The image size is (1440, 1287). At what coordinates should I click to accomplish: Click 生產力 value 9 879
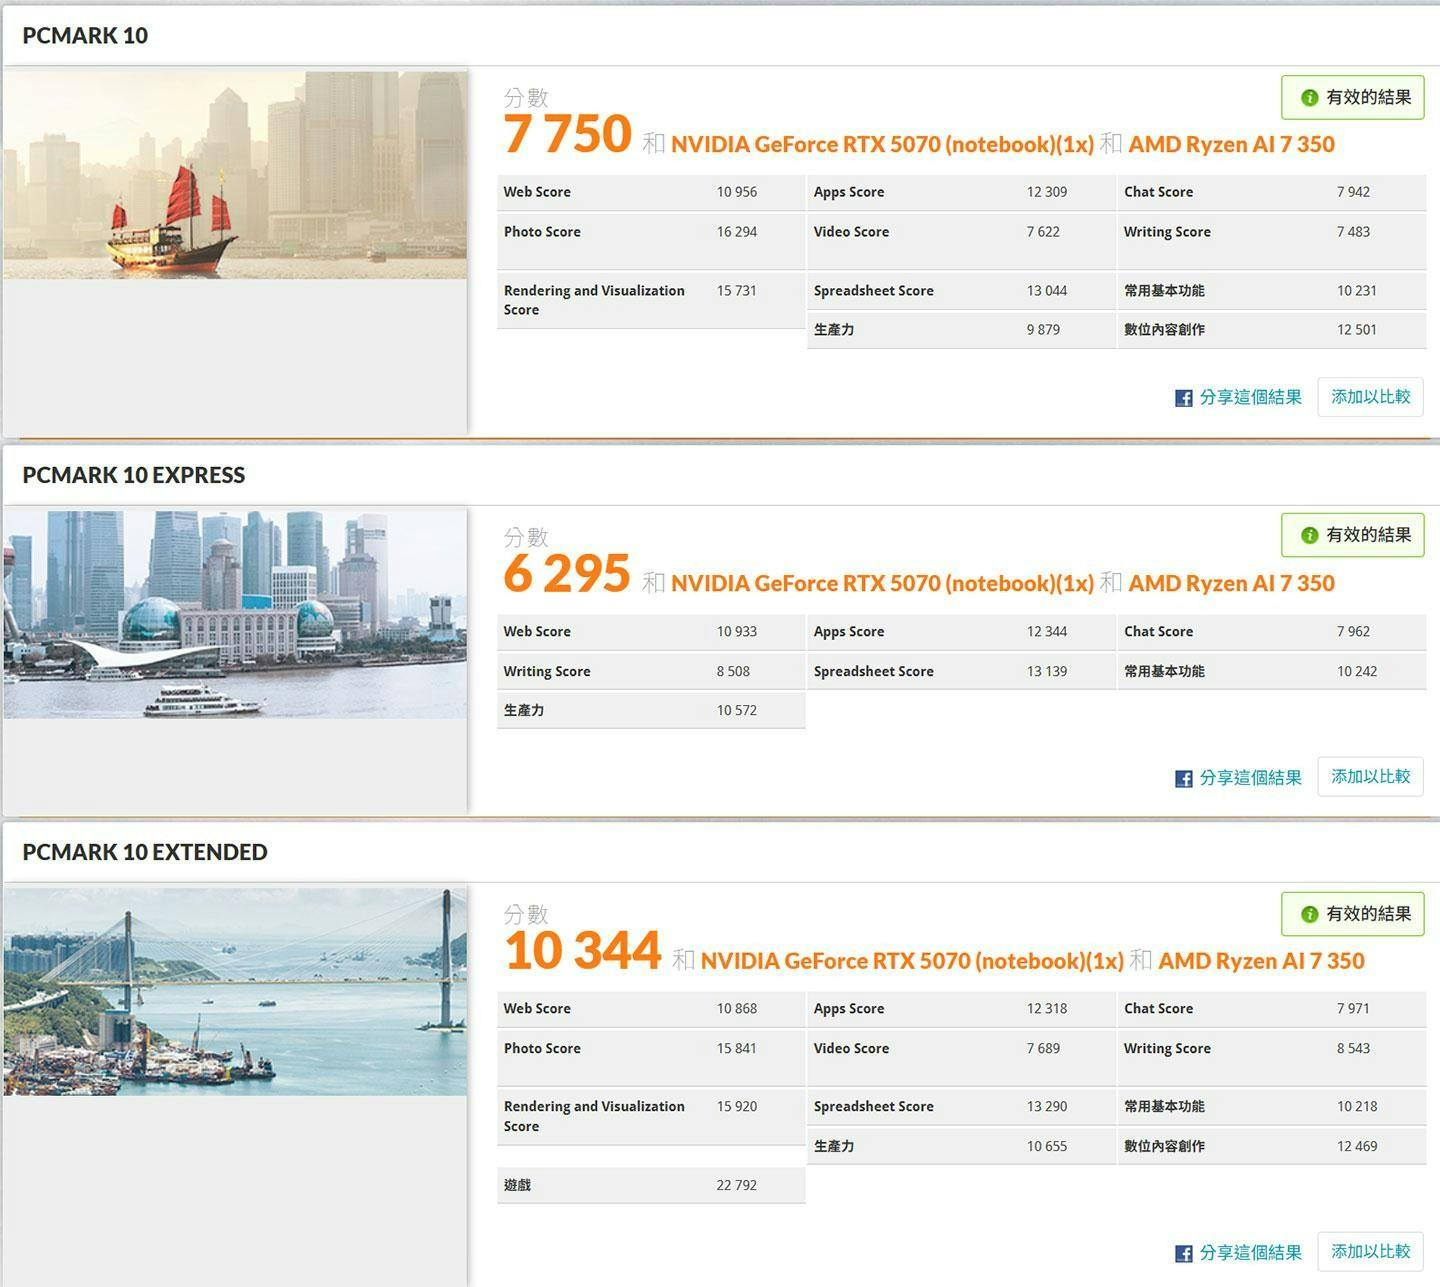[1043, 330]
